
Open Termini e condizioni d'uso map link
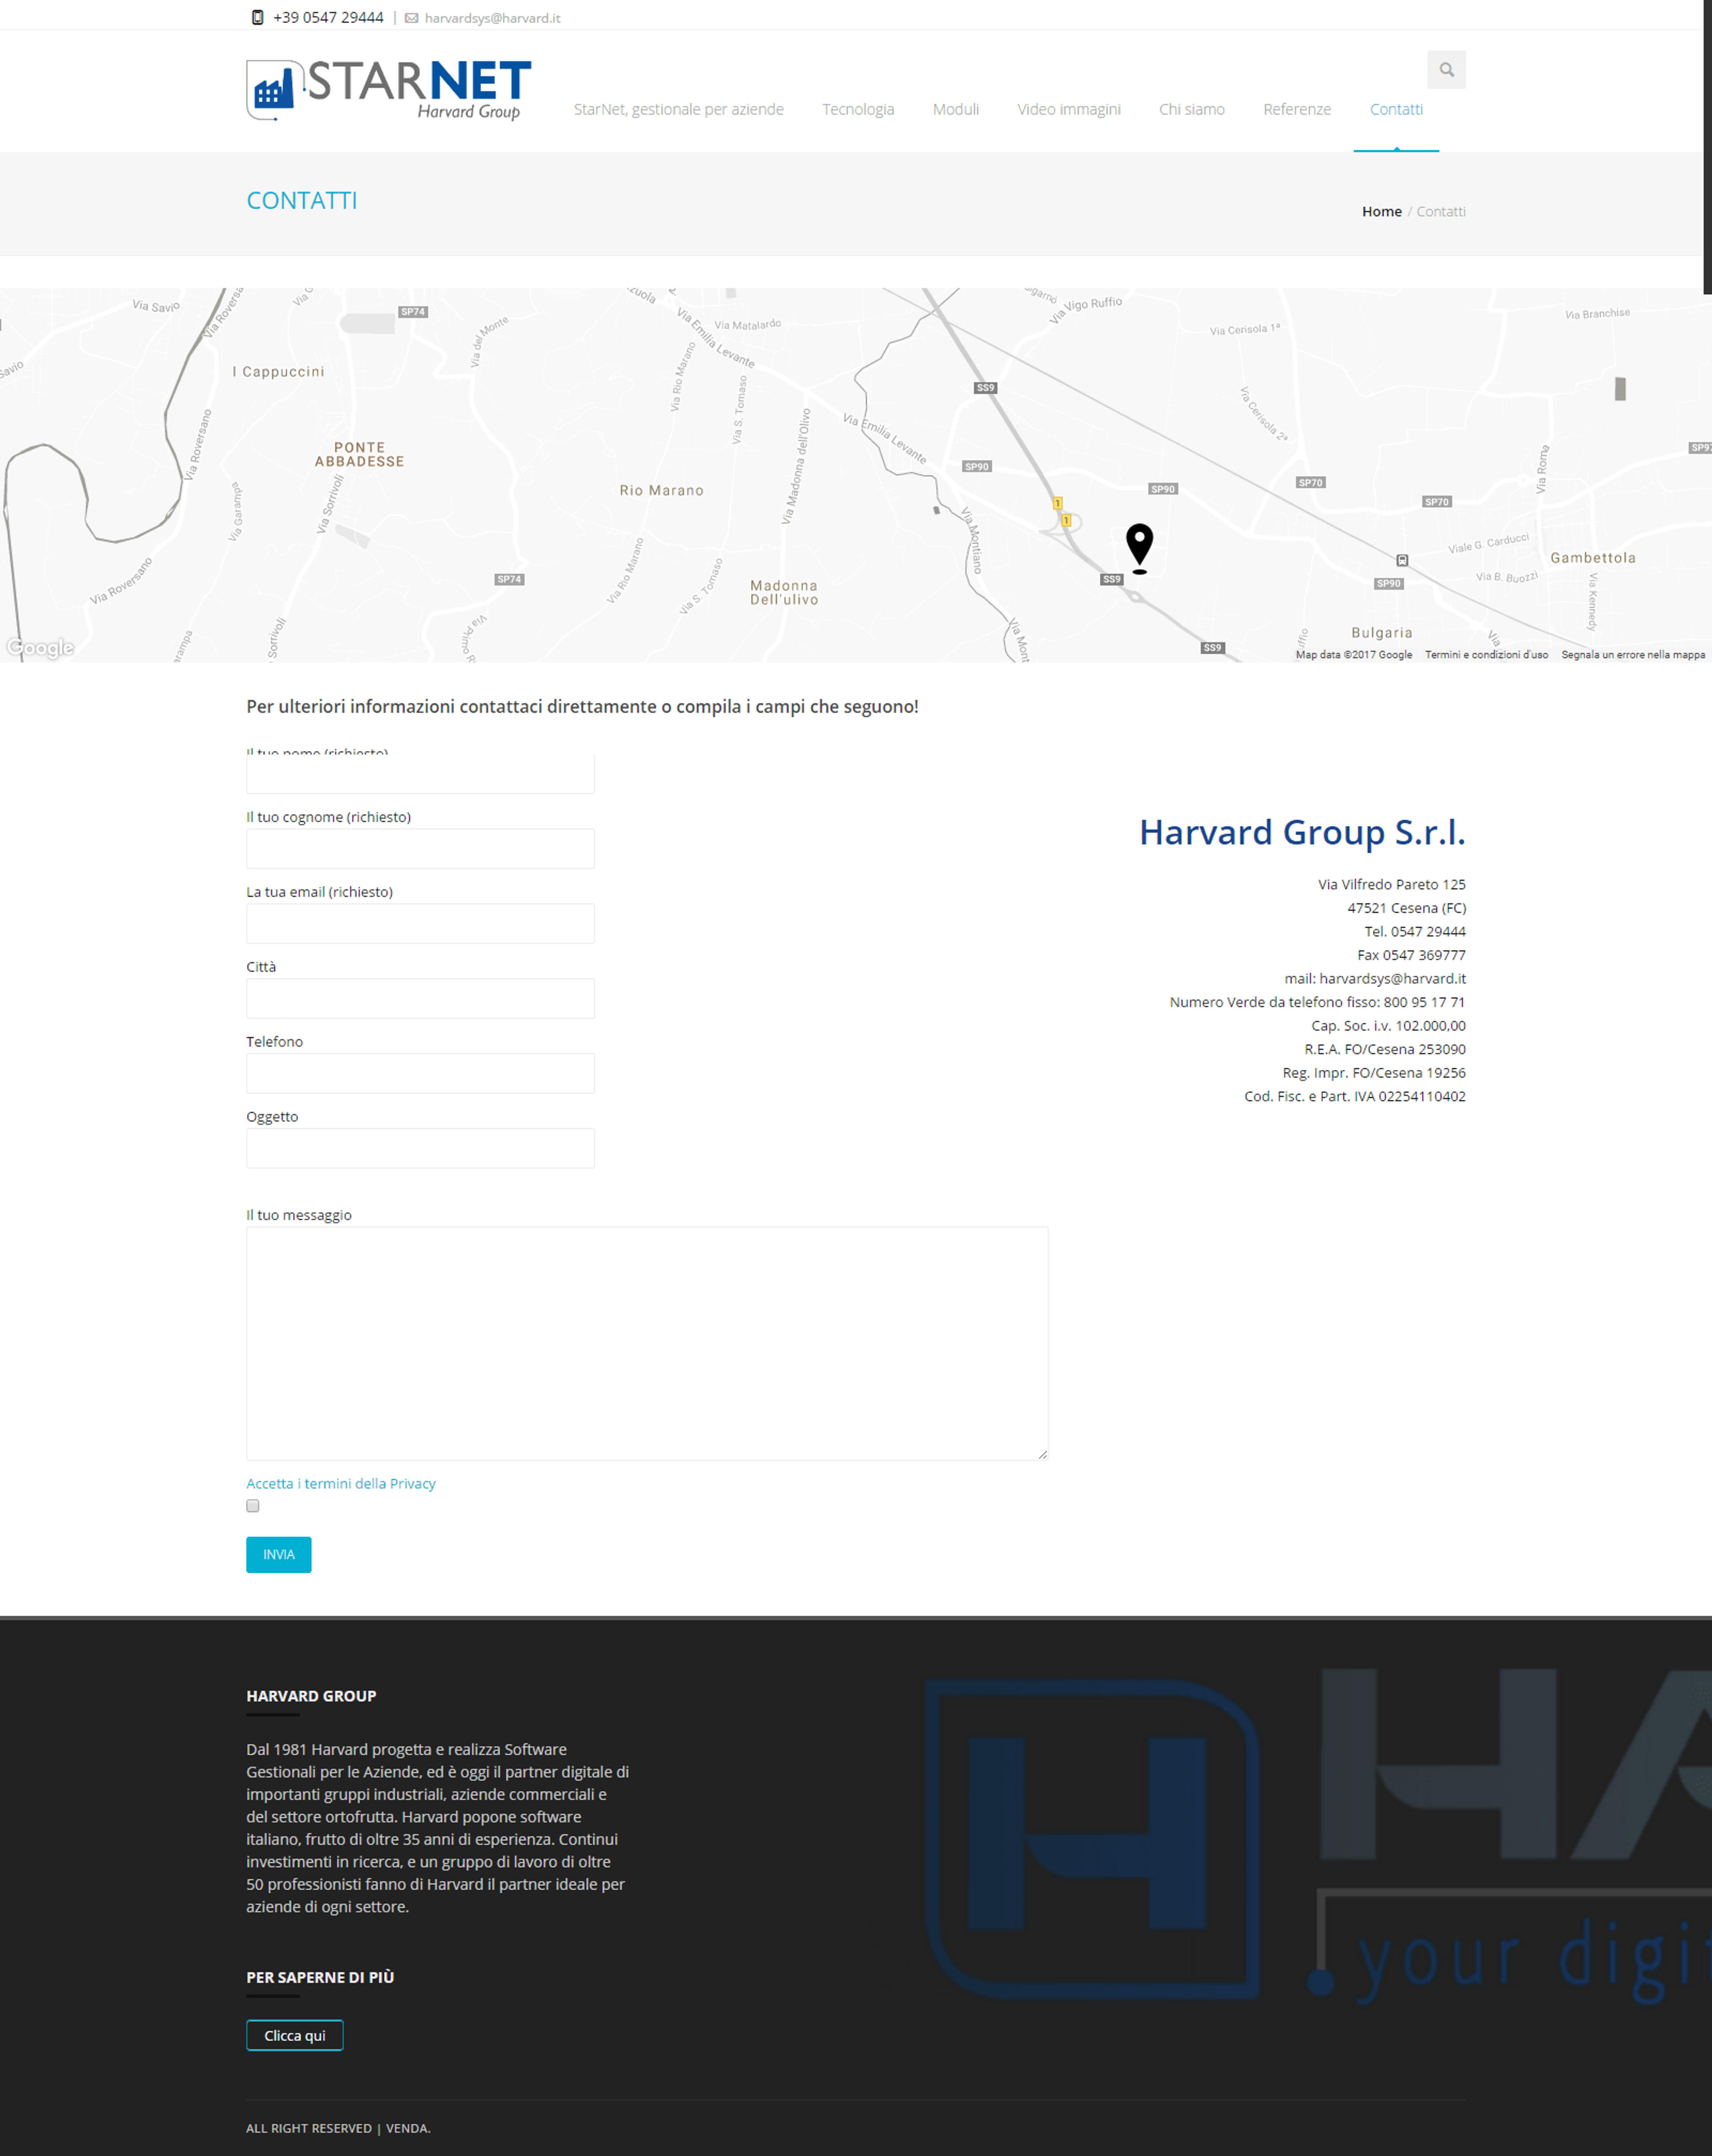[1486, 655]
